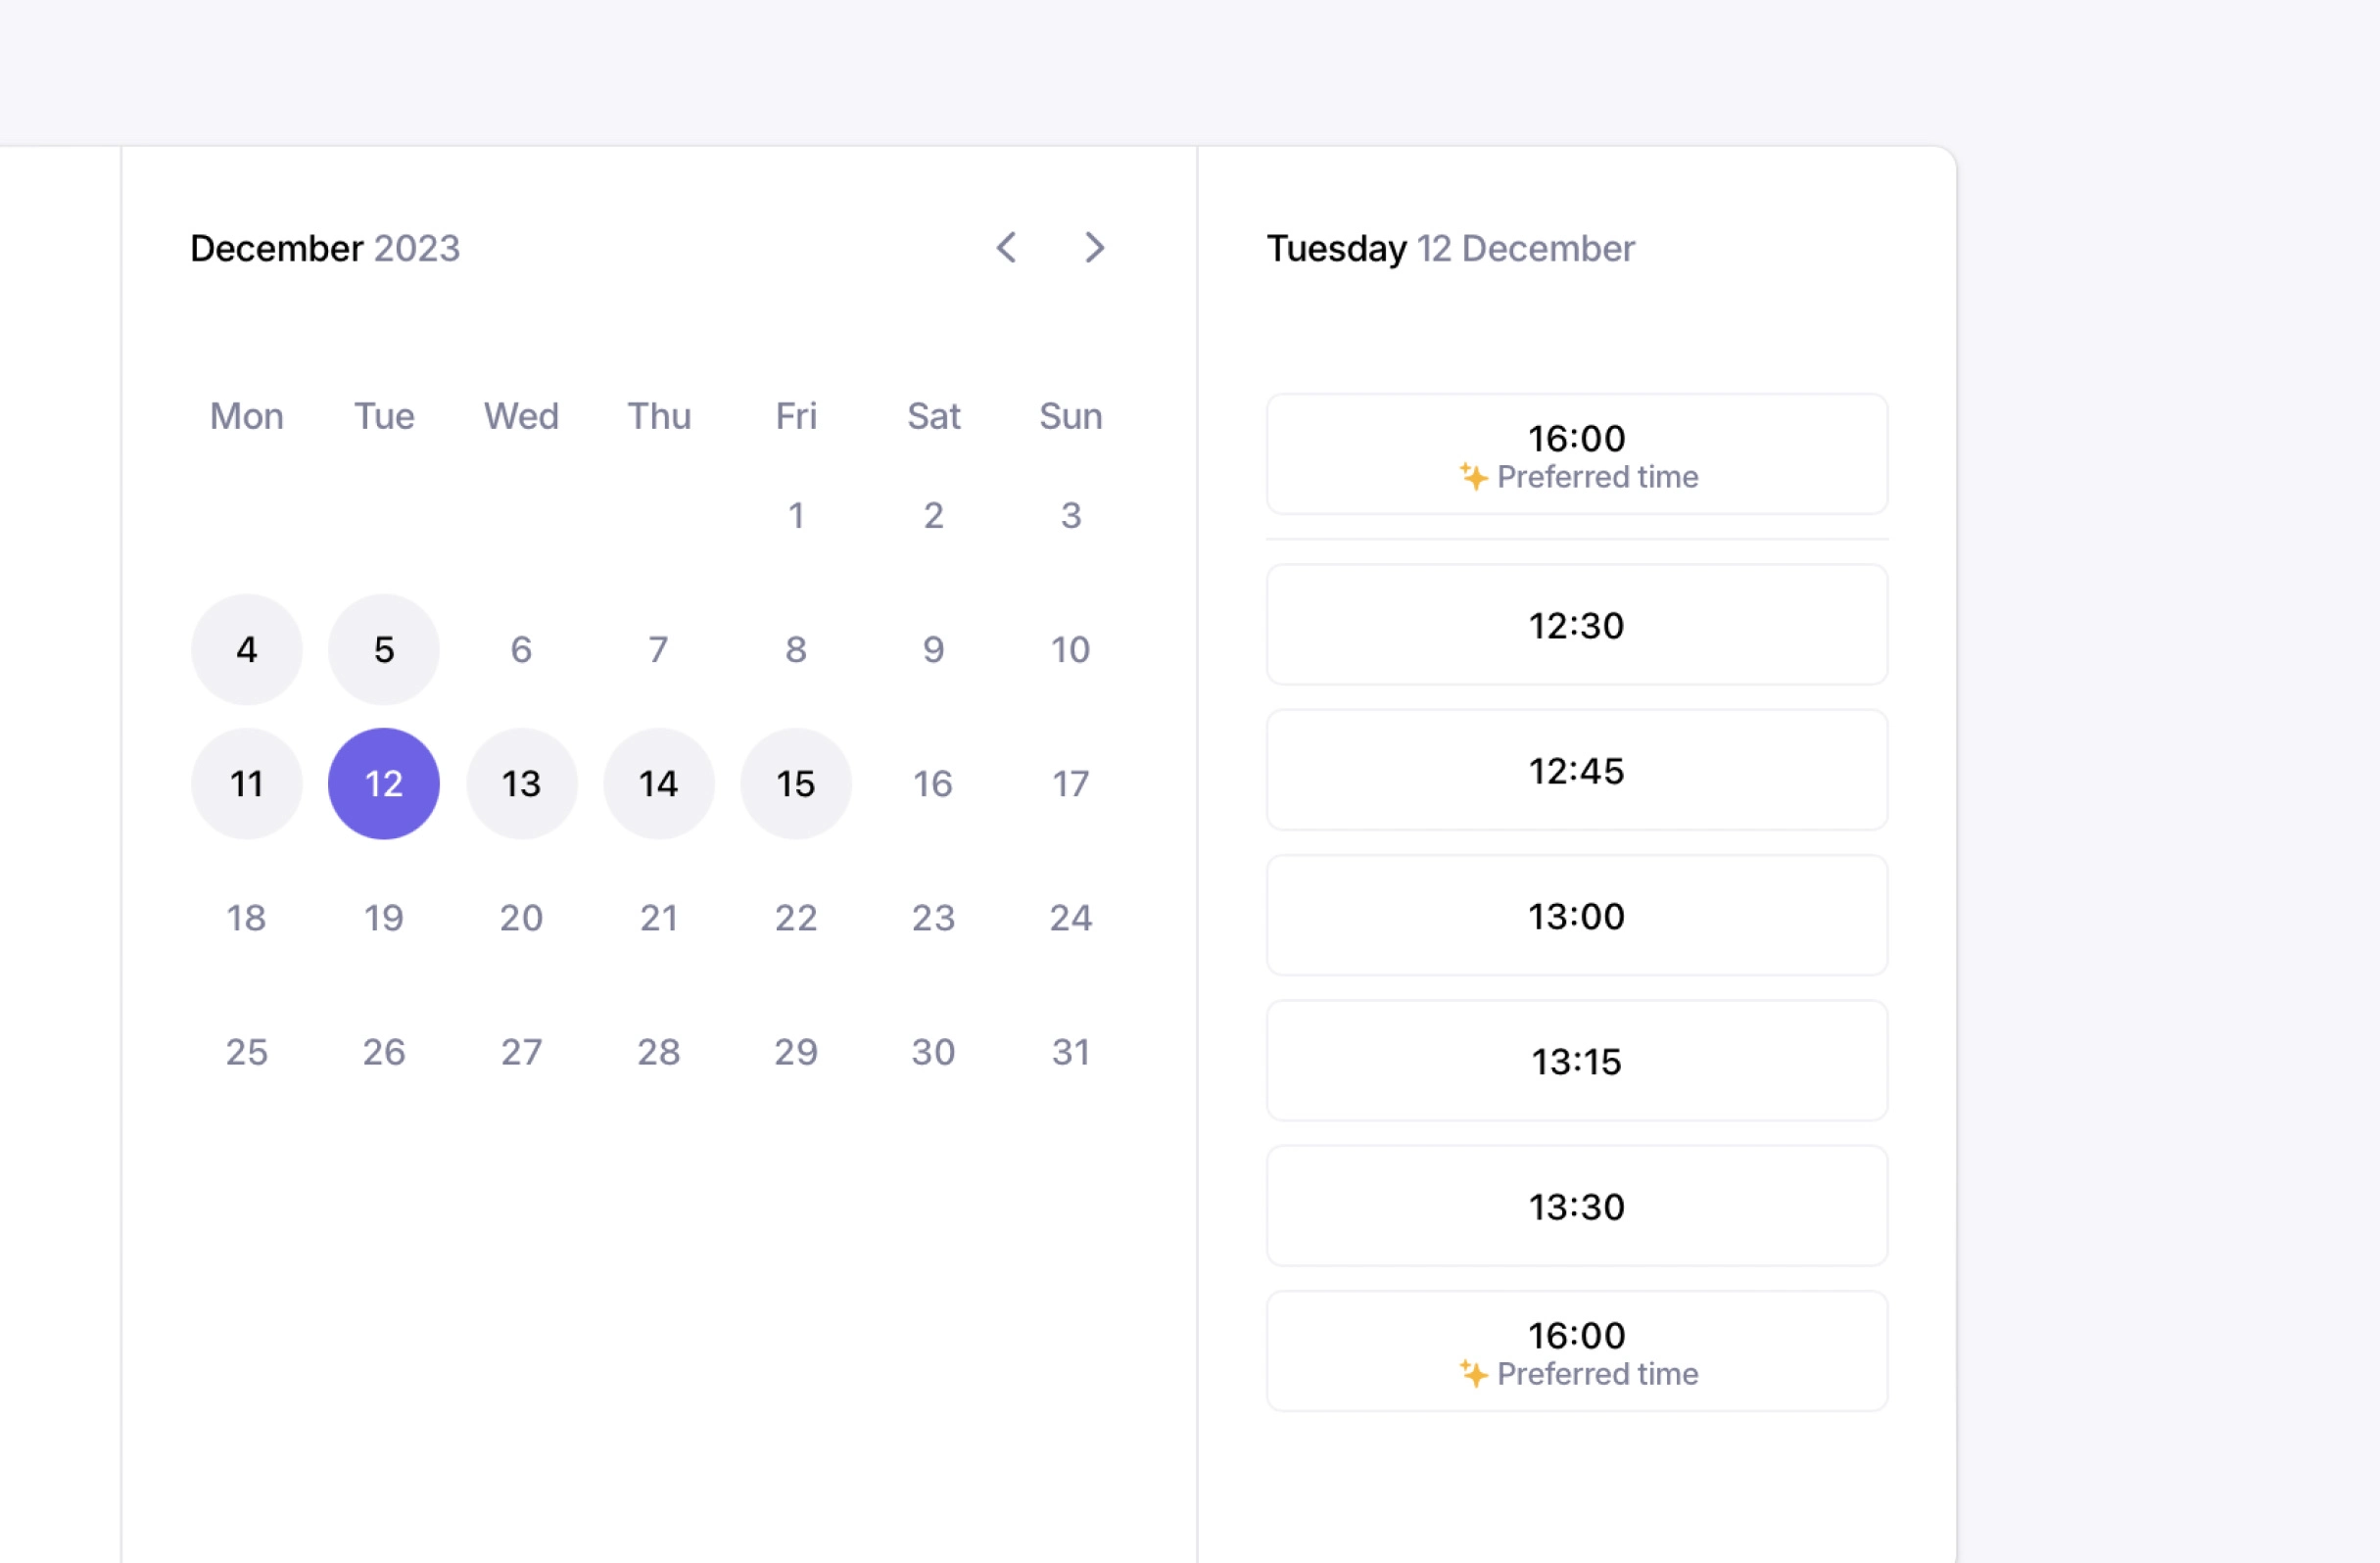The image size is (2380, 1563).
Task: Click date 1 on the calendar
Action: coord(796,516)
